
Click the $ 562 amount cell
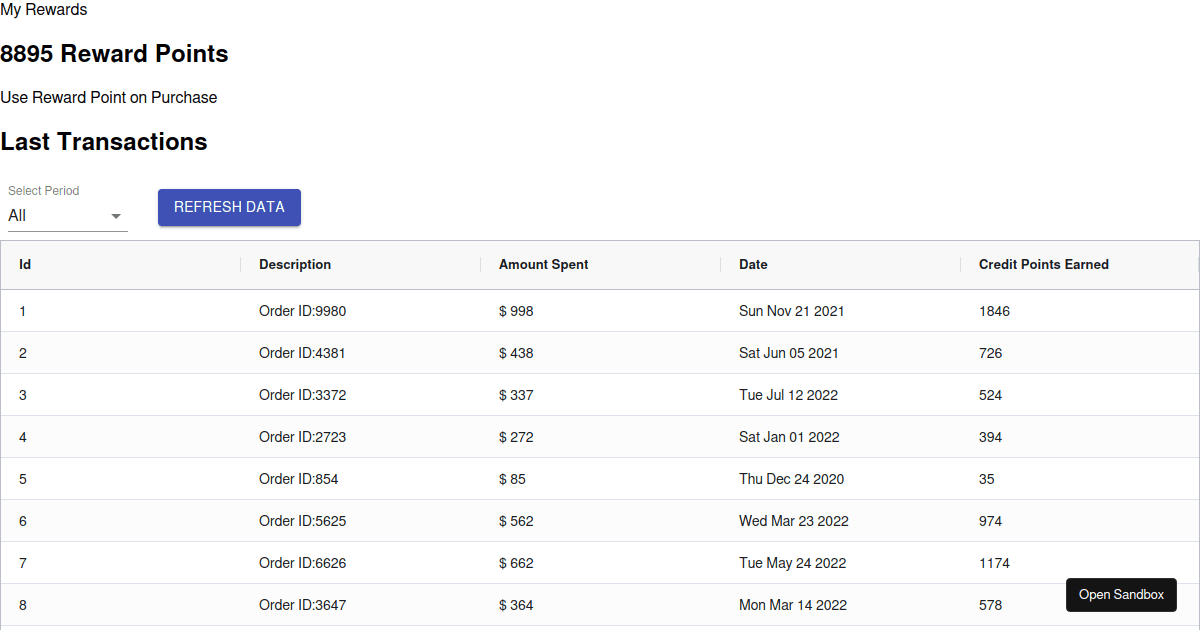click(516, 521)
